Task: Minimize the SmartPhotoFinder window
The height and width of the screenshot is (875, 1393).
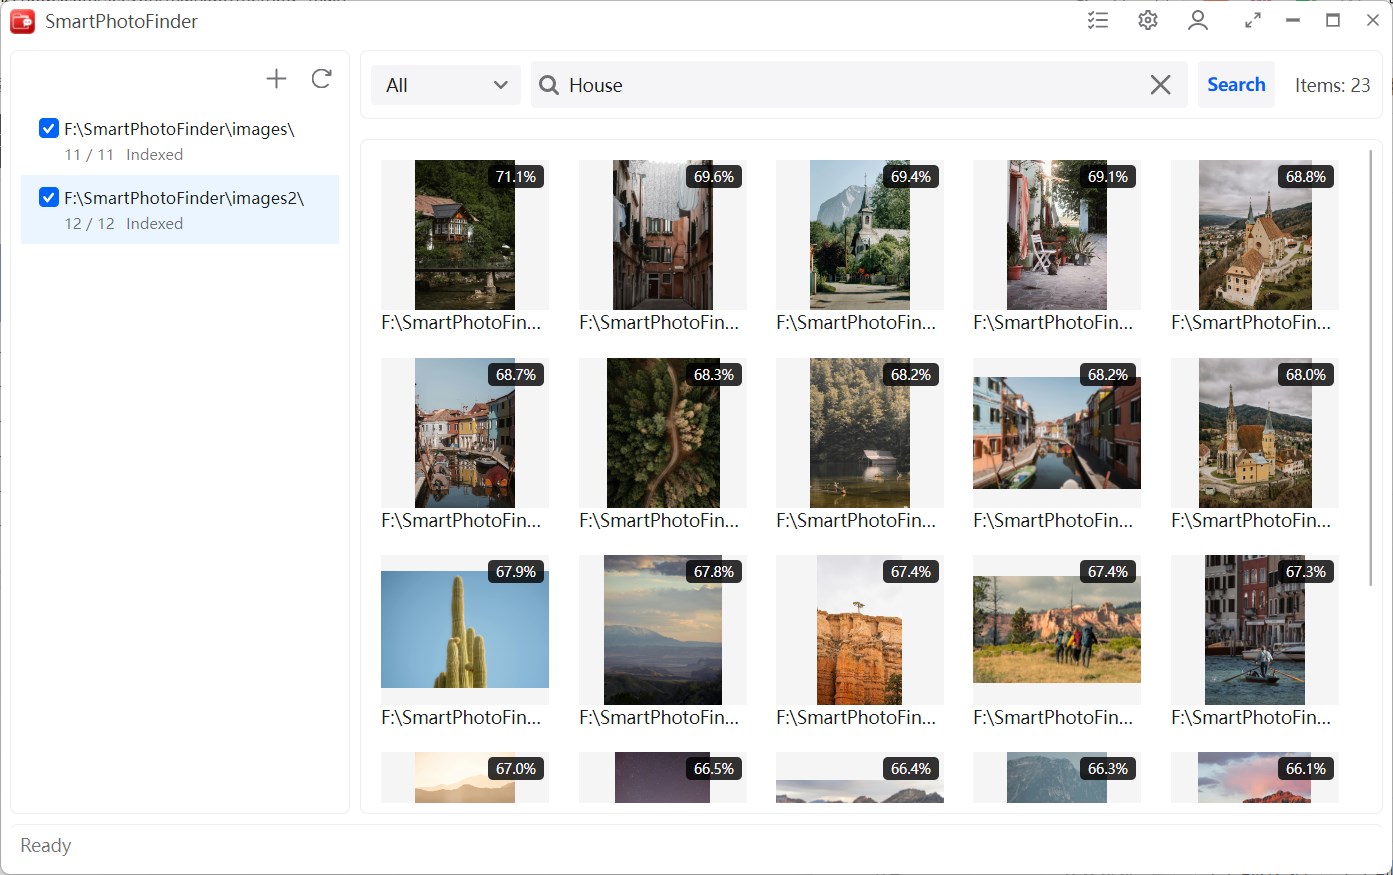Action: coord(1293,20)
